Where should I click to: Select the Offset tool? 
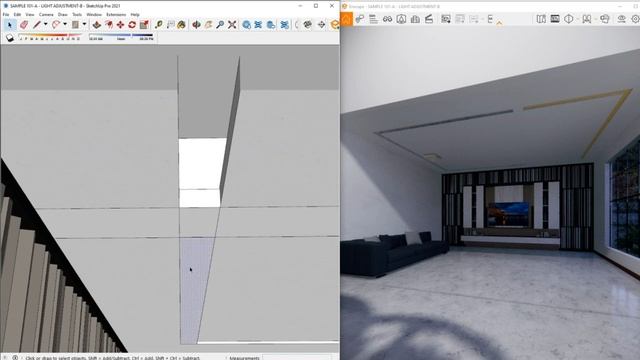(x=109, y=25)
